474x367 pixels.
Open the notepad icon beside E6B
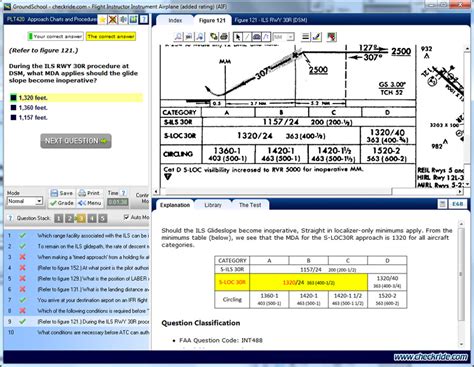[442, 204]
